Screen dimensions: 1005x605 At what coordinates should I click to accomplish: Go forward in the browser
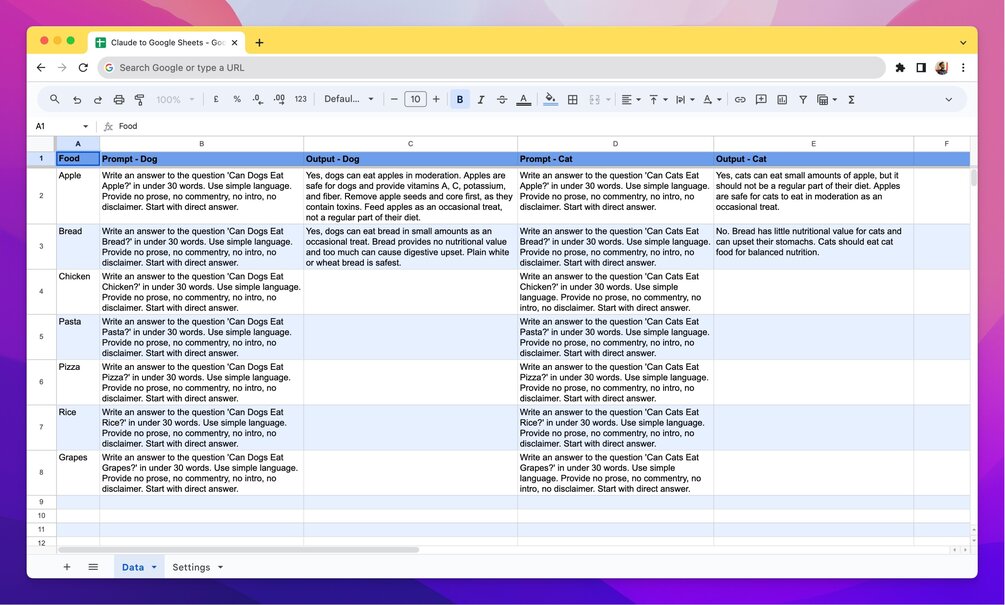click(62, 67)
